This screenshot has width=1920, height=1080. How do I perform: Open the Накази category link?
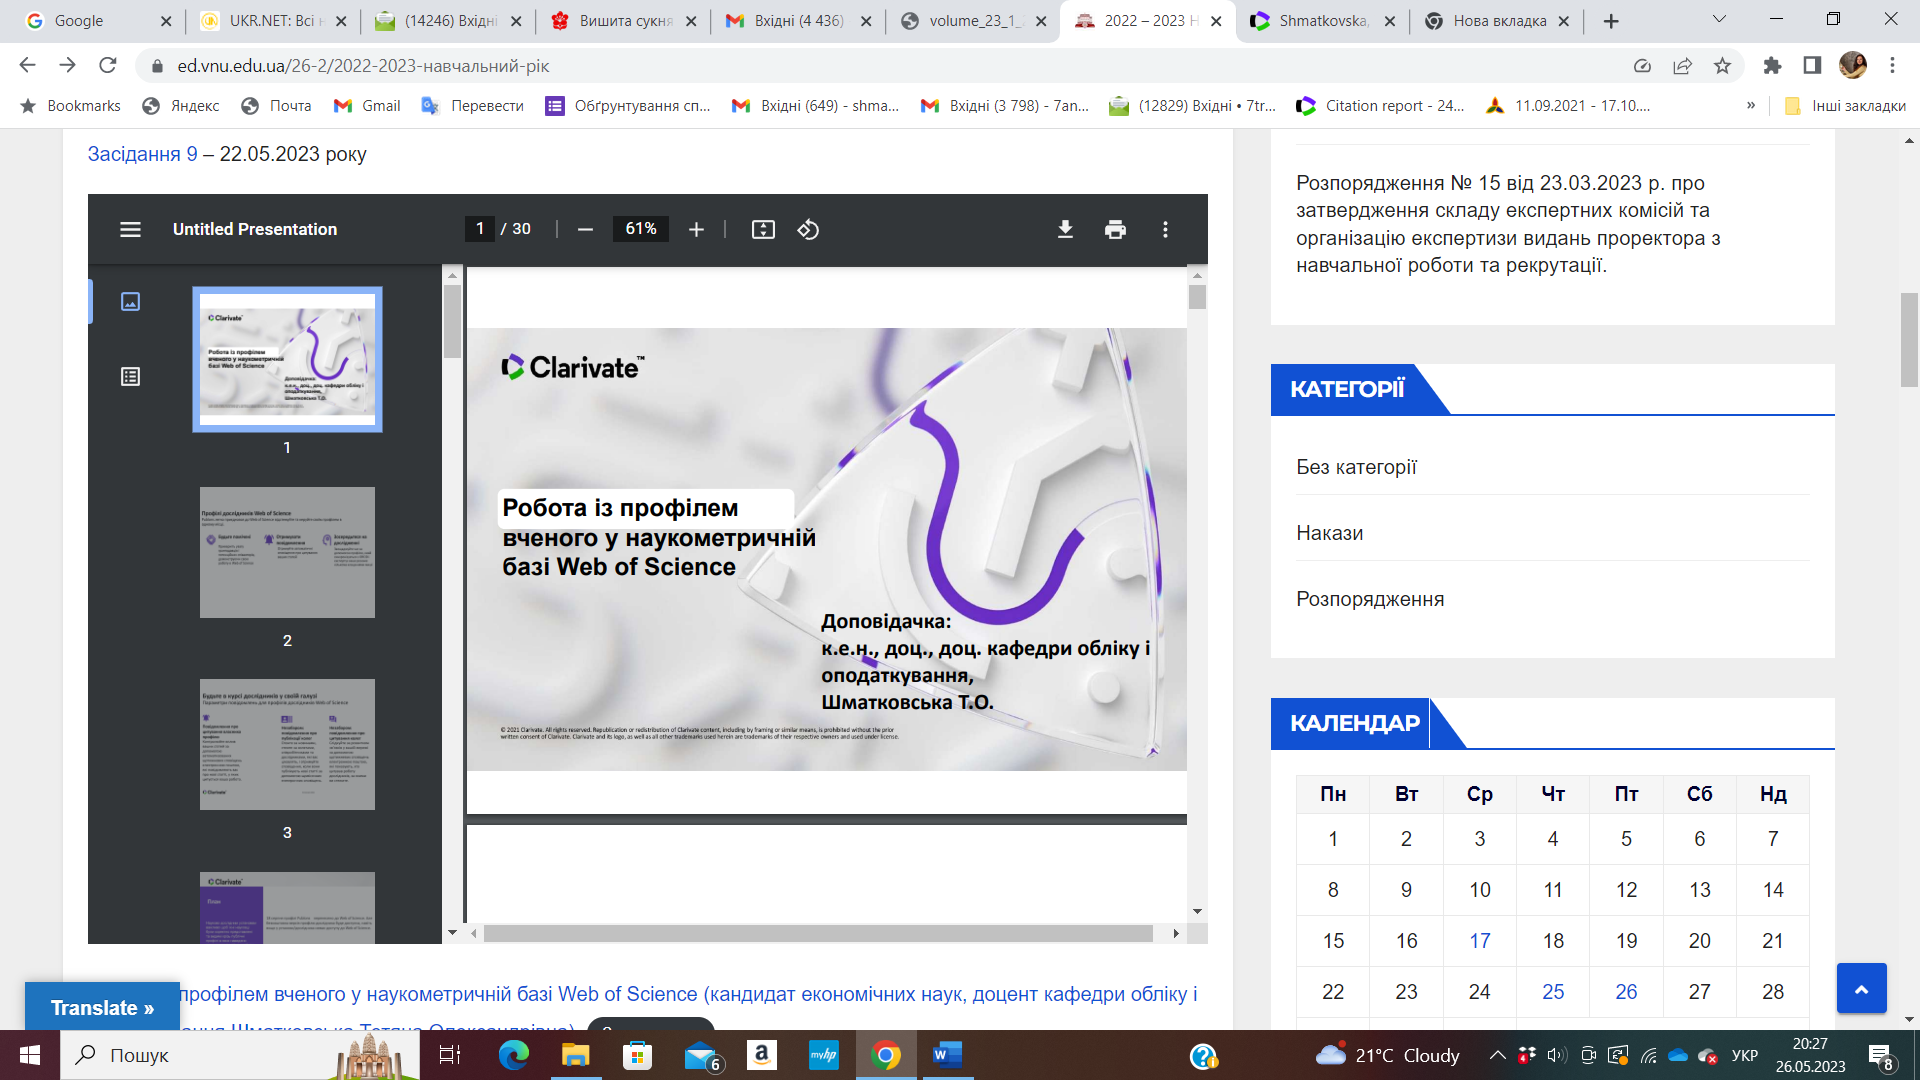coord(1329,533)
